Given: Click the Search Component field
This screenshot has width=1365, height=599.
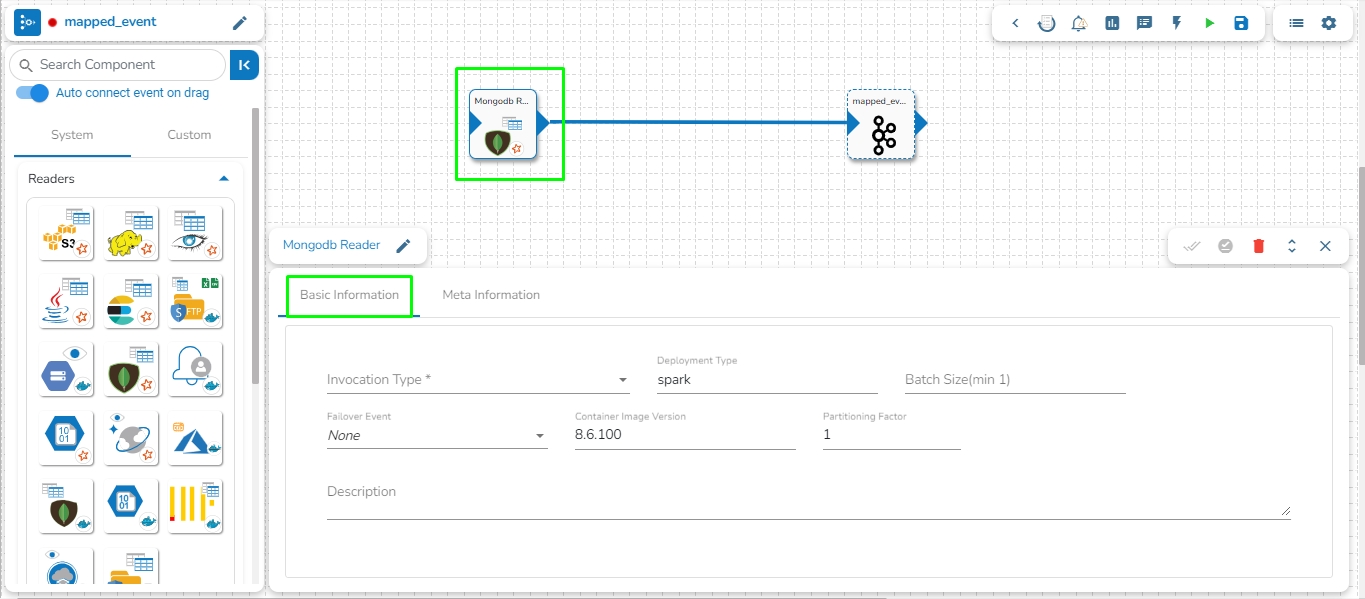Looking at the screenshot, I should [118, 65].
